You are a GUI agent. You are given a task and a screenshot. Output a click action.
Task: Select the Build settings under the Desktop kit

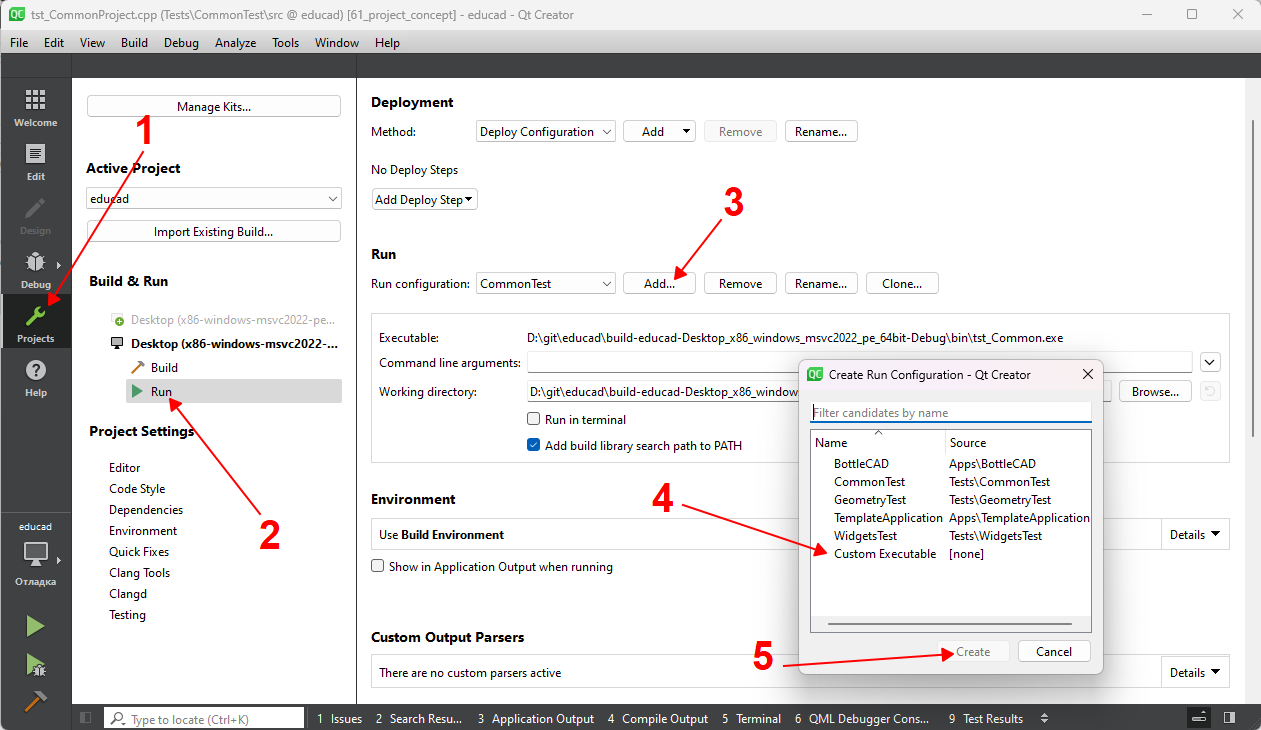point(164,368)
